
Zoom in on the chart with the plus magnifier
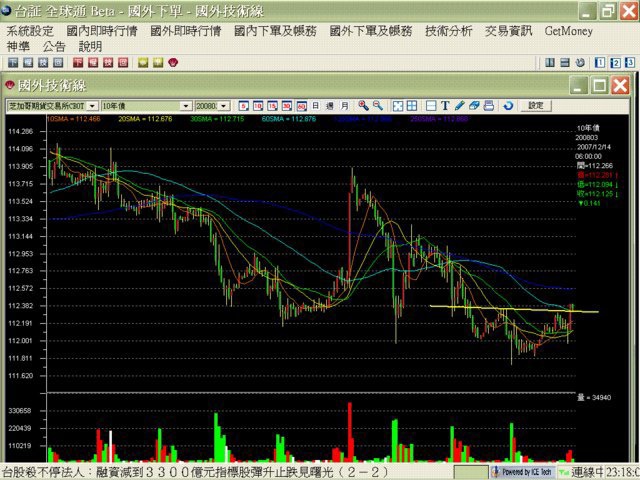(363, 106)
